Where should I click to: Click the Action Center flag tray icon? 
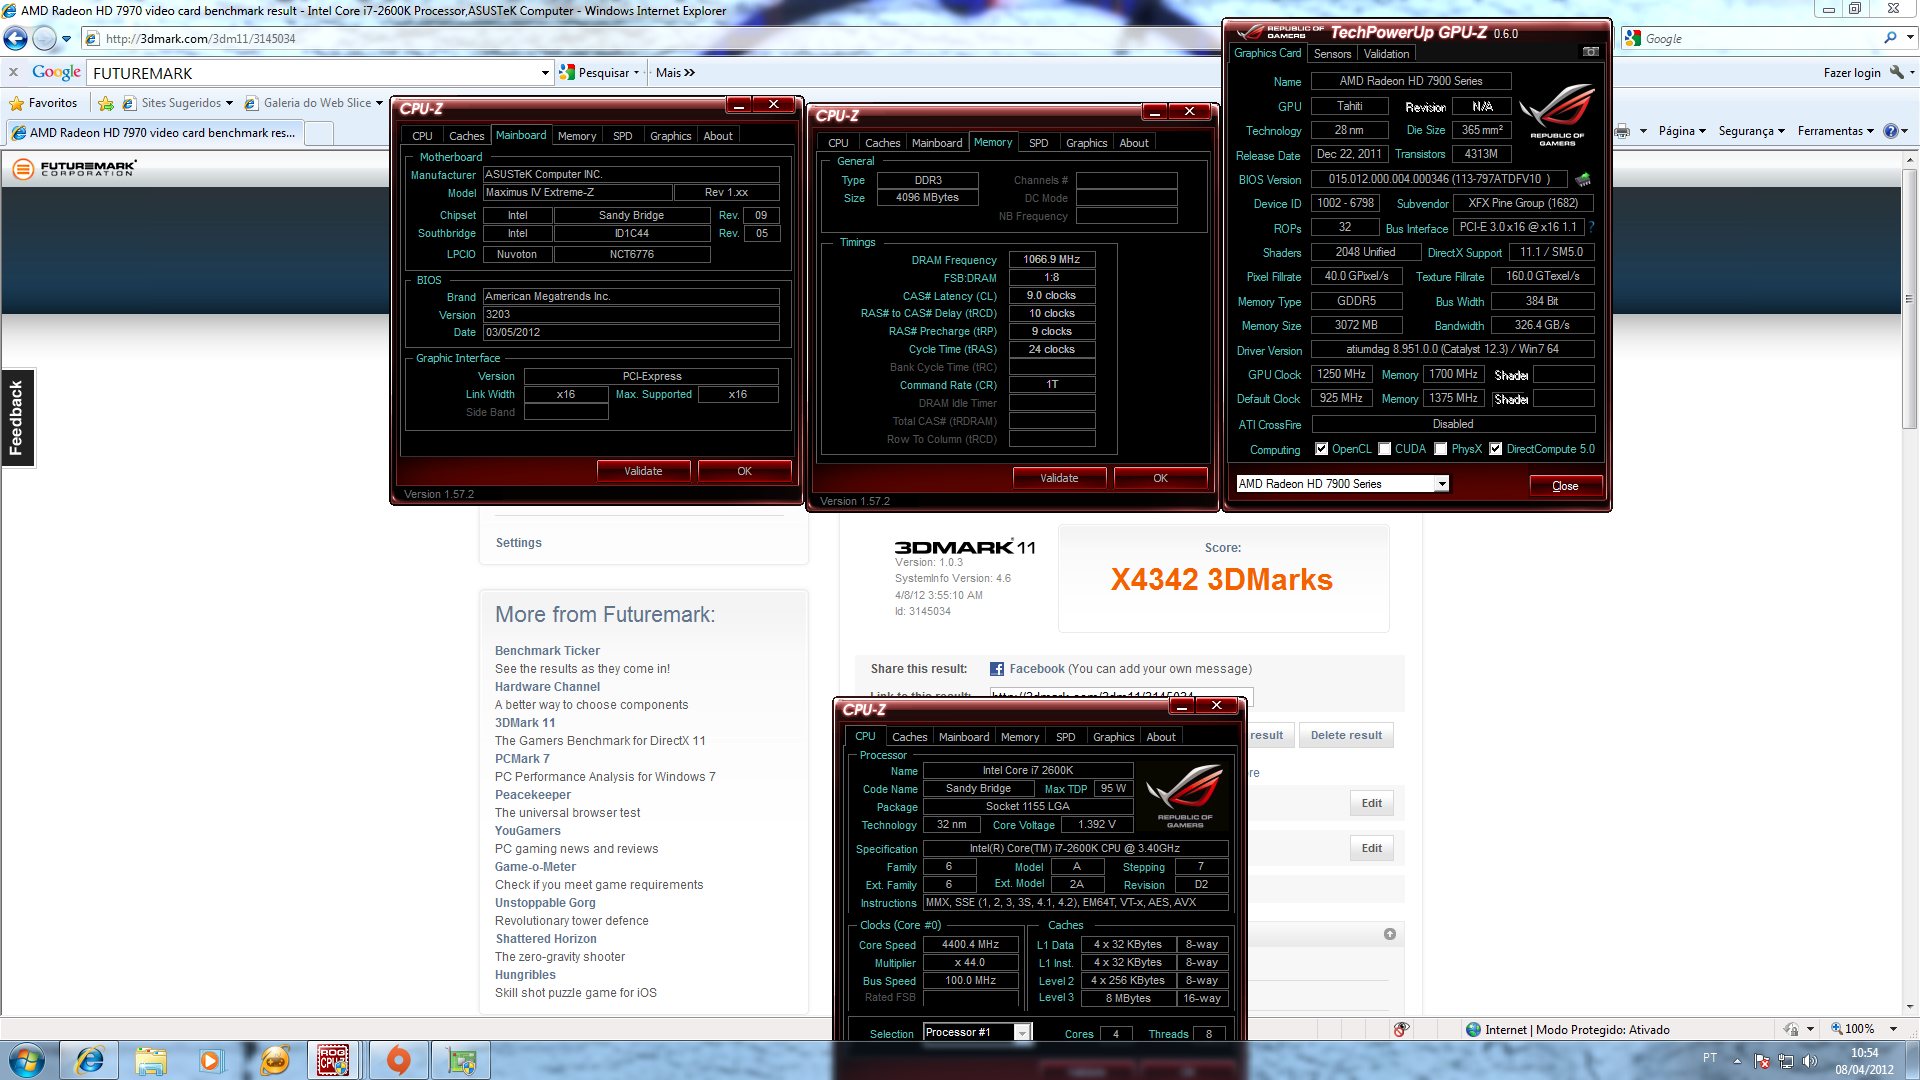click(x=1762, y=1060)
